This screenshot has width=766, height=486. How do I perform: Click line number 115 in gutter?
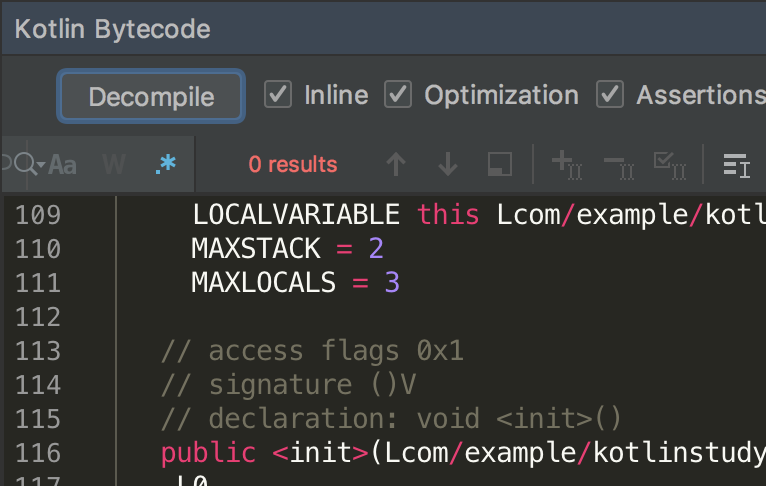coord(38,419)
